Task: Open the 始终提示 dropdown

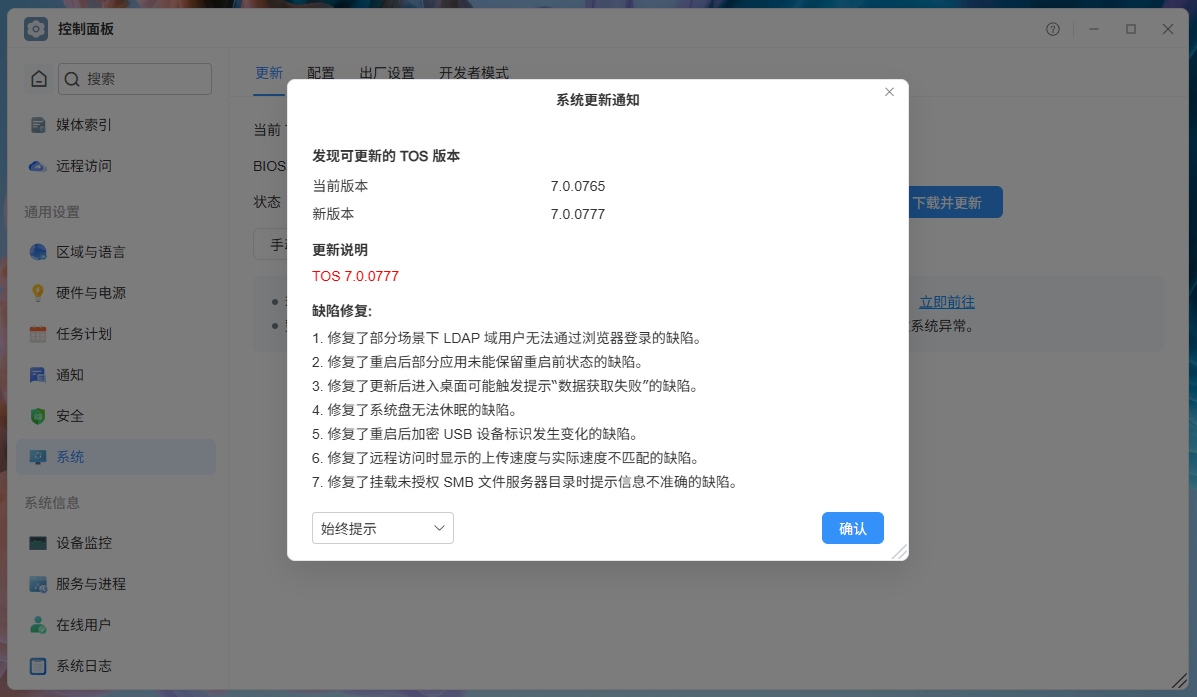Action: (x=382, y=528)
